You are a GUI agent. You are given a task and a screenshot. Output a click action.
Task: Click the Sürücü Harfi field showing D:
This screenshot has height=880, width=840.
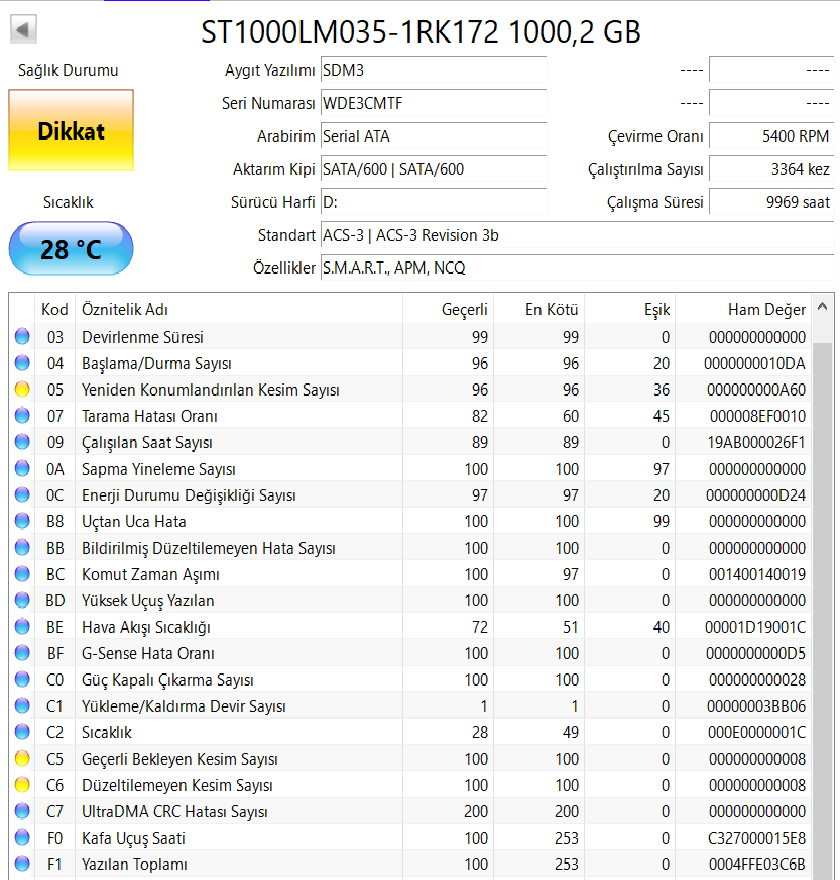coord(434,202)
